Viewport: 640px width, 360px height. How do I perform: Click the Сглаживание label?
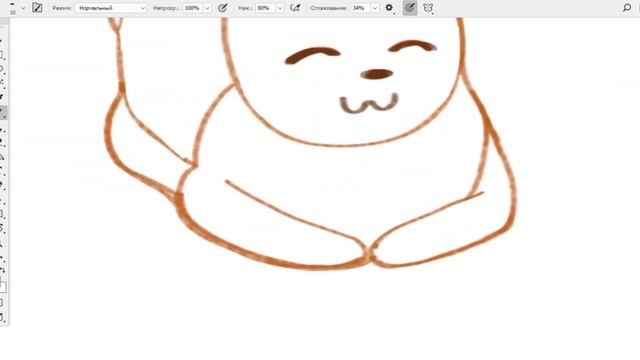[329, 8]
